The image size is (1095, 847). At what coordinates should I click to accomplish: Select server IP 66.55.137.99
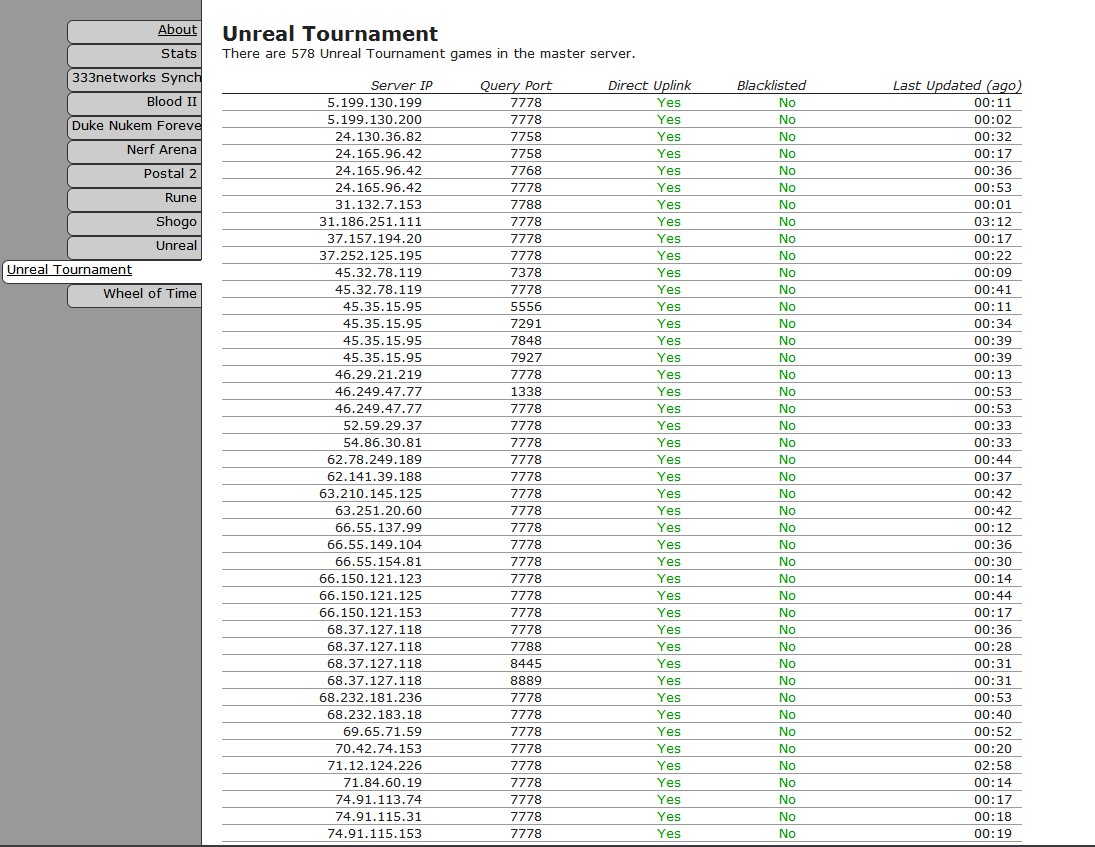point(379,527)
